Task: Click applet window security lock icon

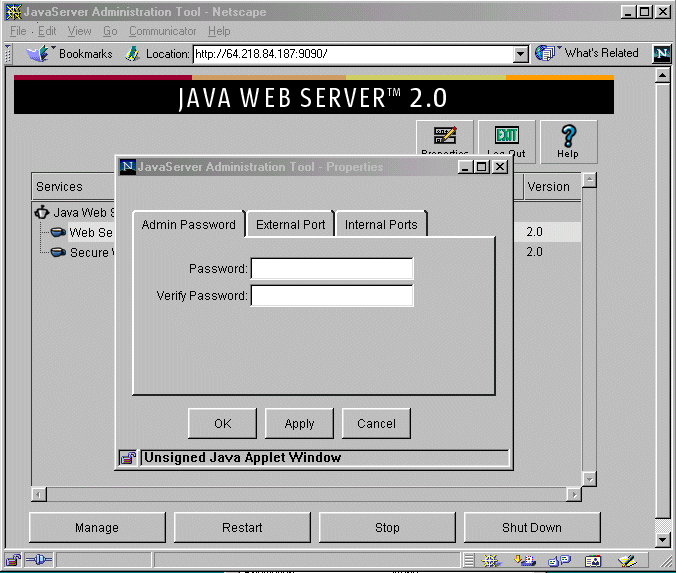Action: (128, 458)
